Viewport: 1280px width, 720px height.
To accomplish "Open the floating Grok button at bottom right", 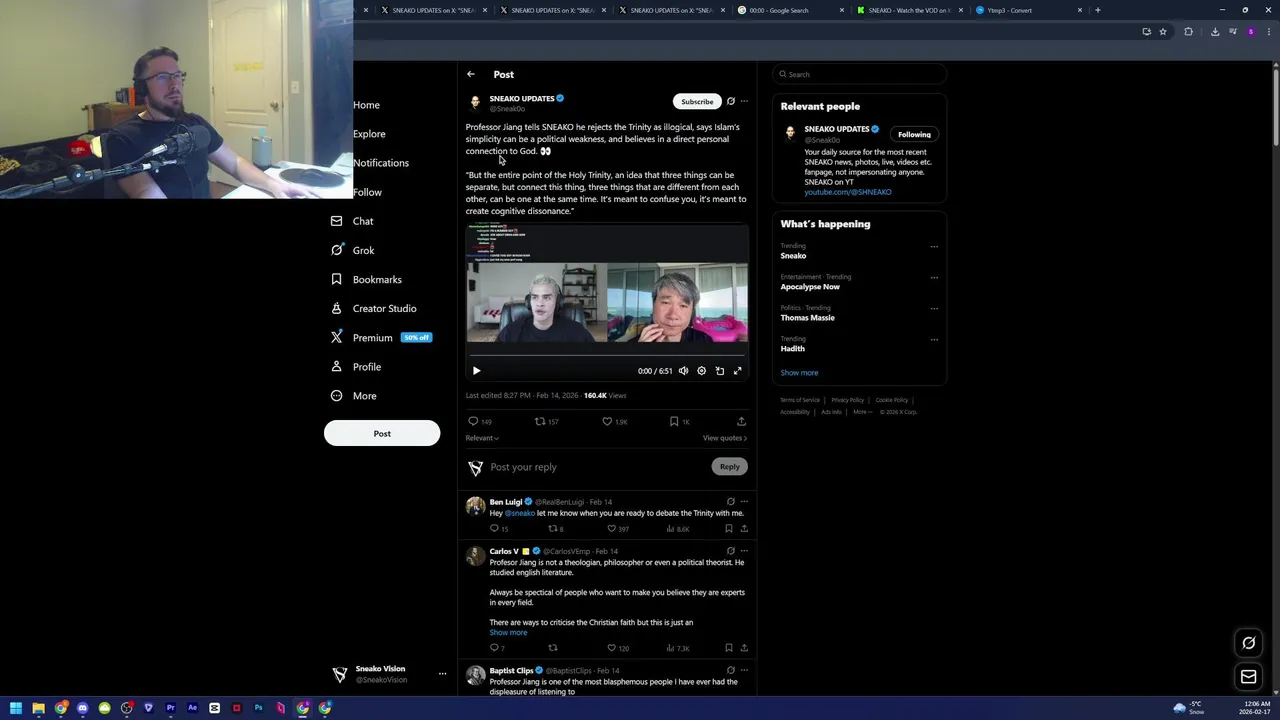I will (1248, 643).
